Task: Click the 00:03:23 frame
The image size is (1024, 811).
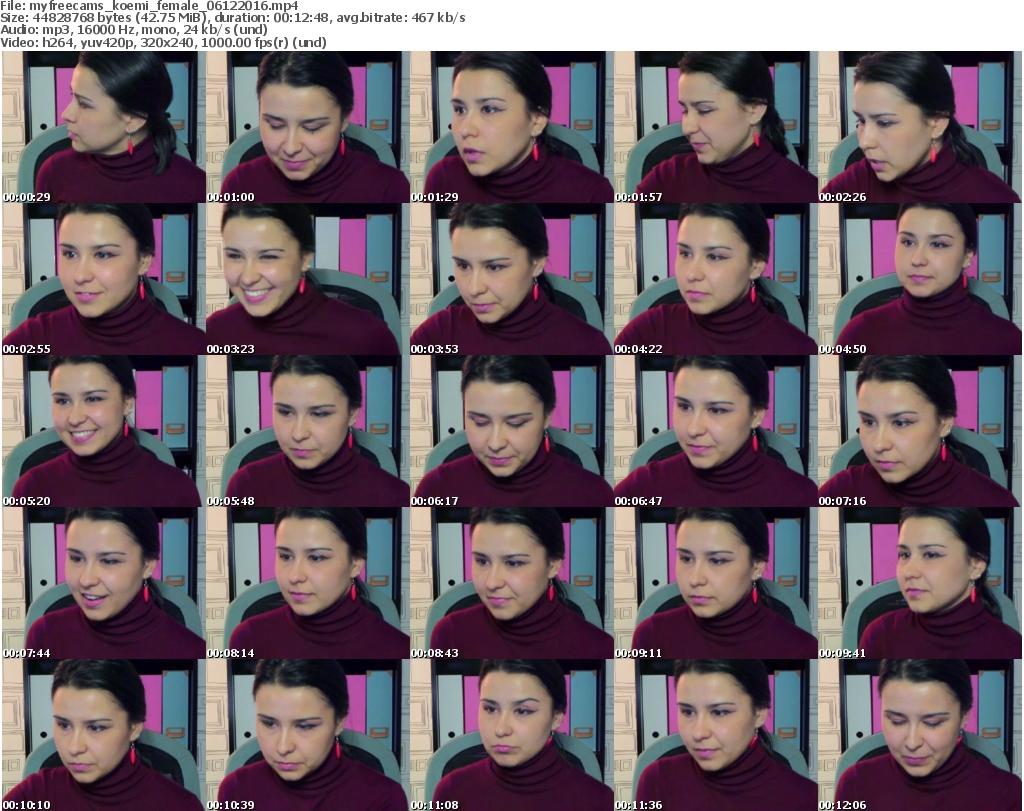Action: 308,279
